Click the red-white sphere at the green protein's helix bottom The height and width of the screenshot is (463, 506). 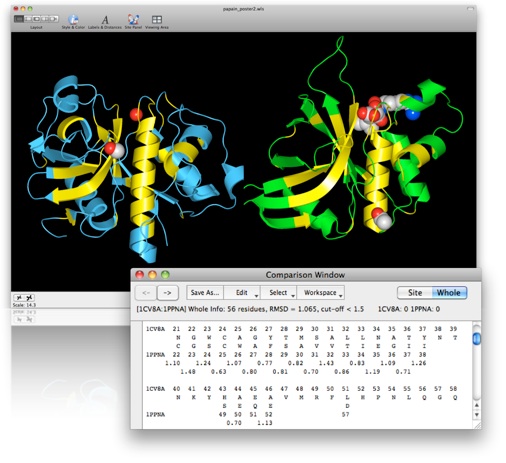381,218
